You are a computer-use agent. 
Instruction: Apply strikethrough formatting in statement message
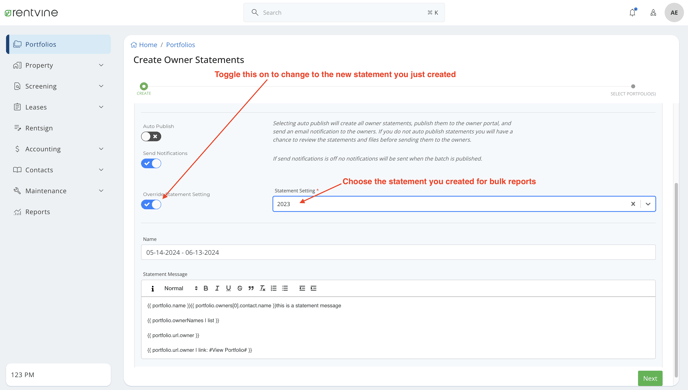click(240, 288)
